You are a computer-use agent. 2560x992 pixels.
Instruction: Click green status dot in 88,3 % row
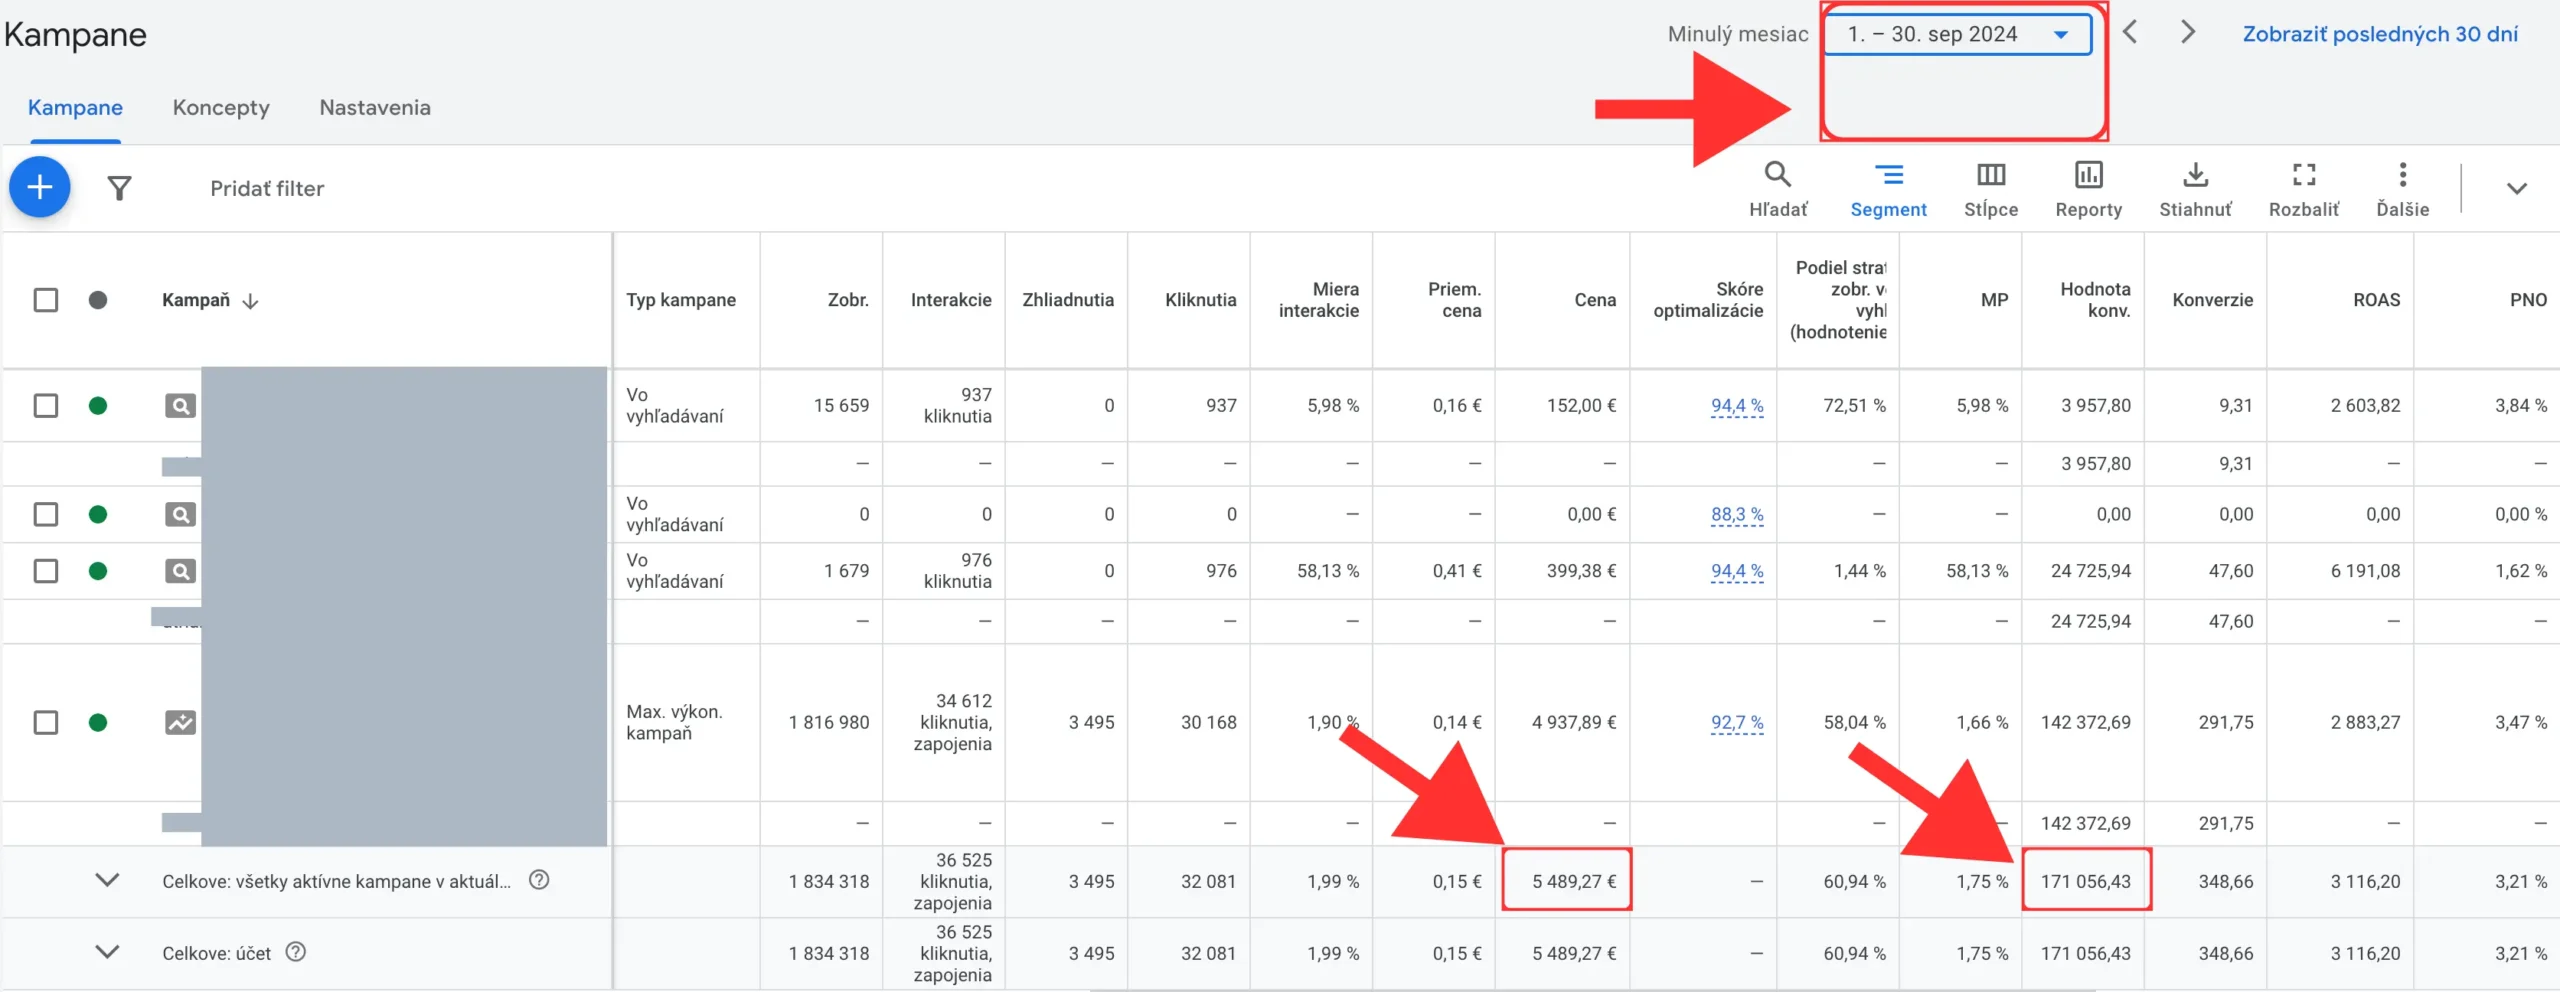tap(98, 515)
